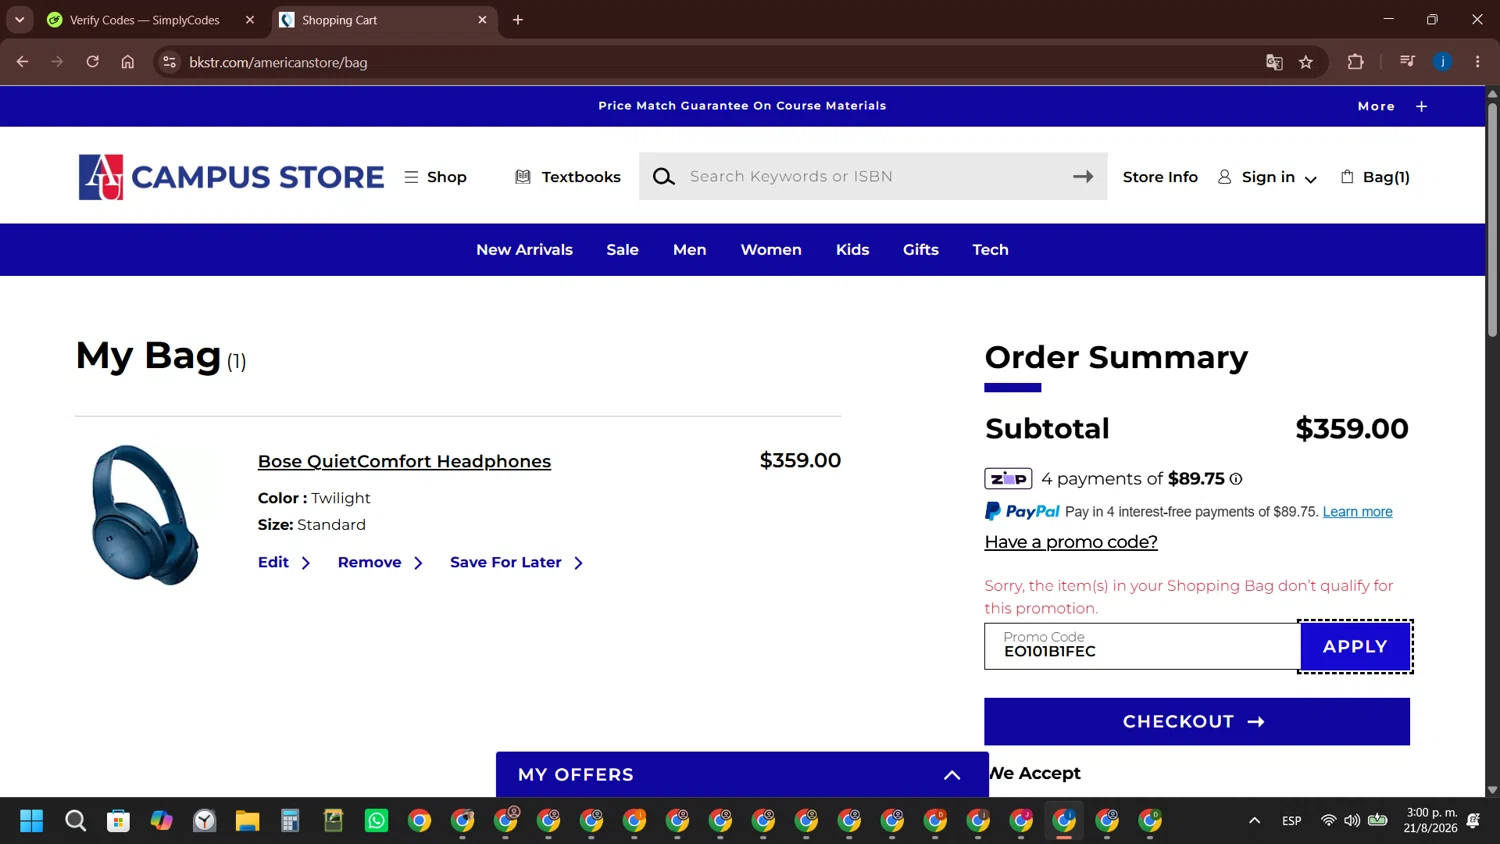Go to Campus Store home via logo

231,177
